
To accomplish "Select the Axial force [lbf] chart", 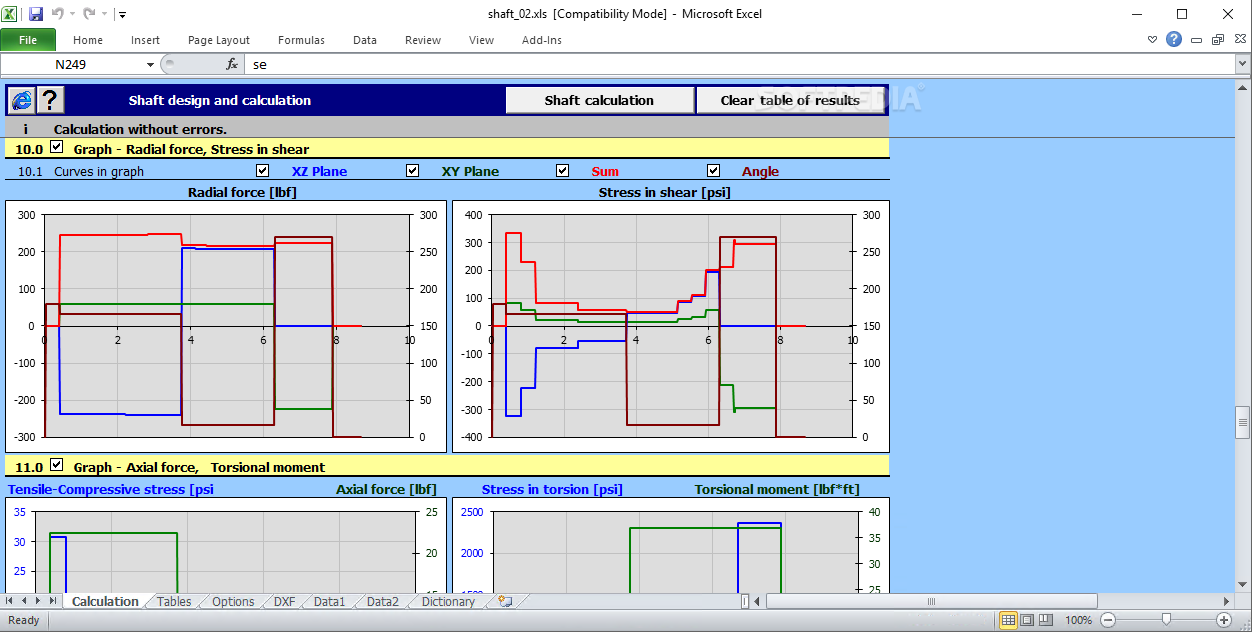I will 226,545.
